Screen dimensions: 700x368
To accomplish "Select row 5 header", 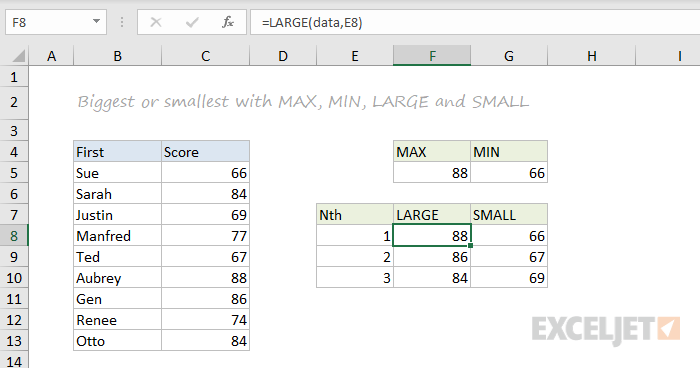I will tap(14, 173).
